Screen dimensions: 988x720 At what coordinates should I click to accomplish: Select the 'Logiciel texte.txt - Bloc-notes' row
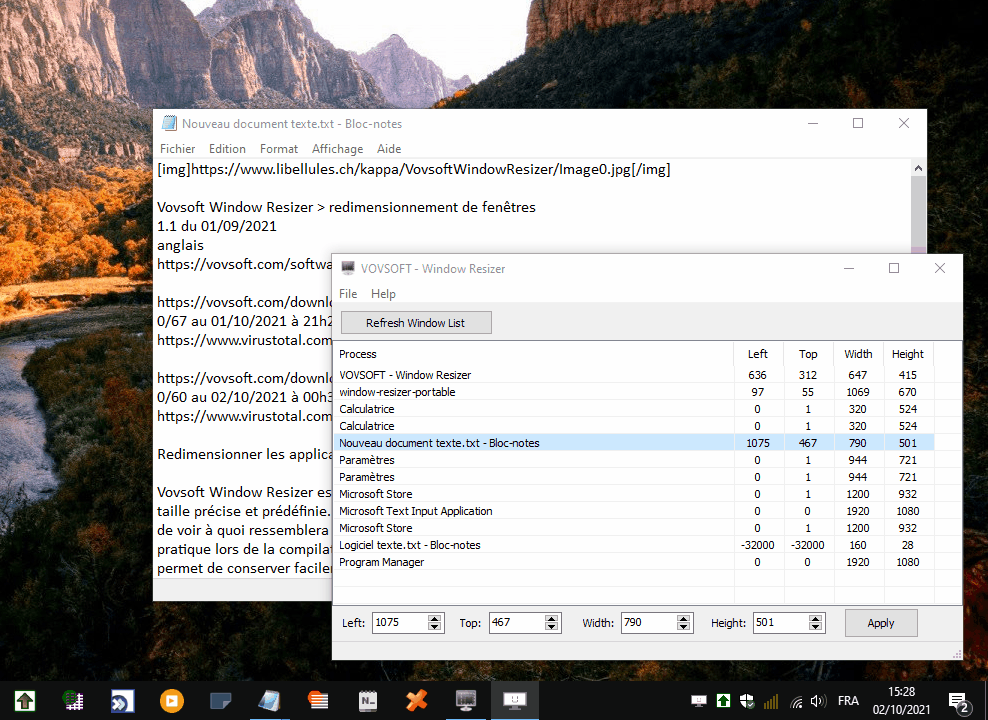pyautogui.click(x=633, y=545)
